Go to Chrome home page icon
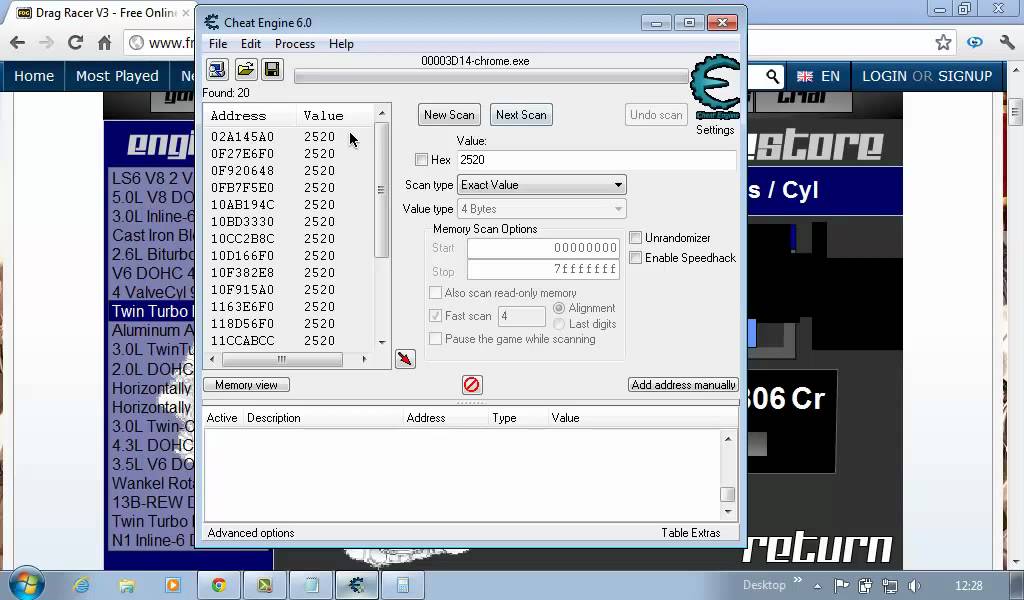Image resolution: width=1024 pixels, height=600 pixels. click(104, 43)
